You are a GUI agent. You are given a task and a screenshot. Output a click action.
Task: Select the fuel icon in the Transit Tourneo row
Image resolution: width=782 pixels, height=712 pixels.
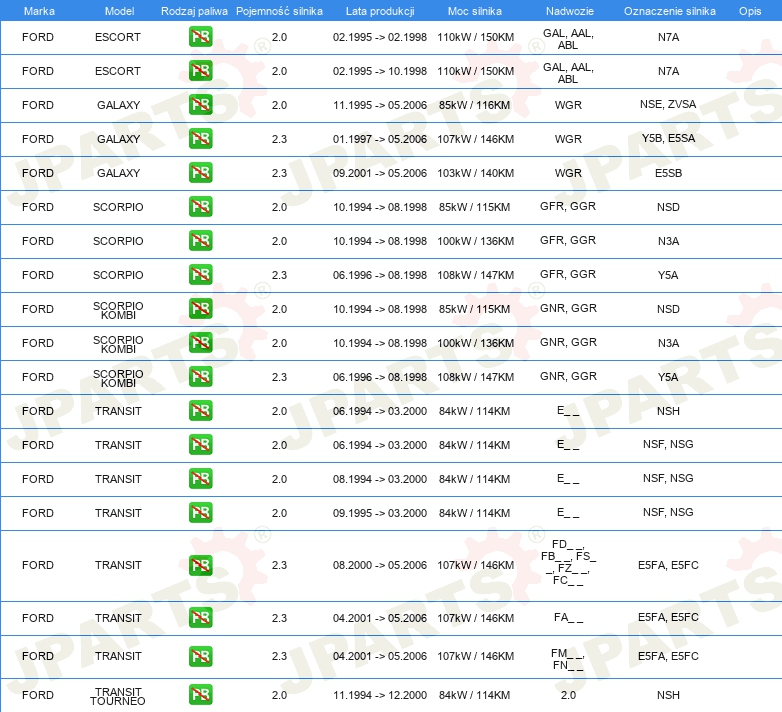click(200, 695)
